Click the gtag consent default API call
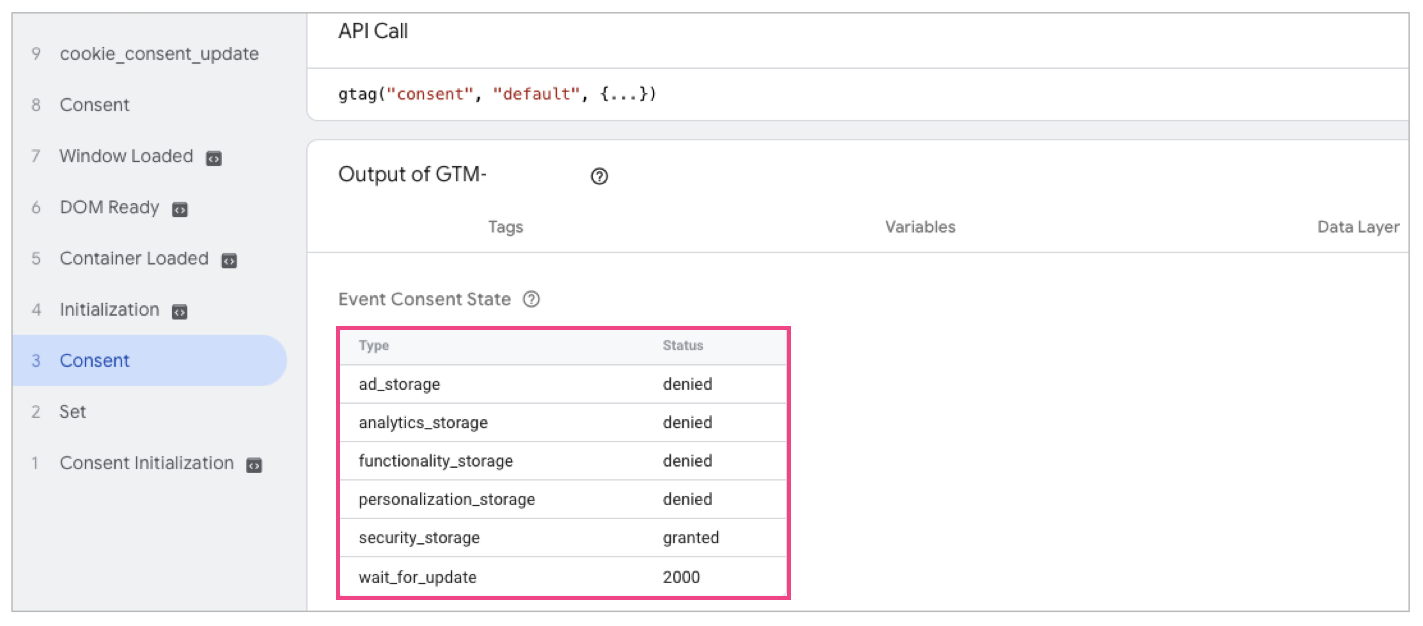The image size is (1423, 626). 497,95
